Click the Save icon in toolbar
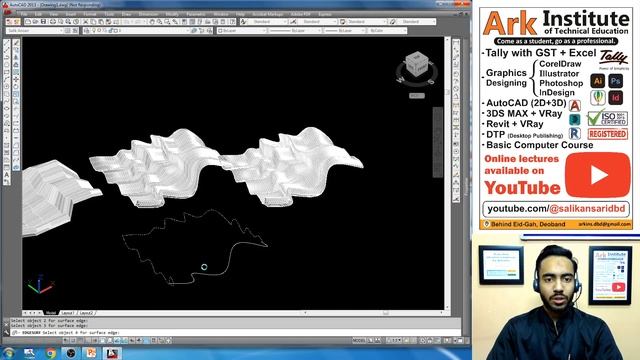Viewport: 640px width, 360px height. [43, 22]
